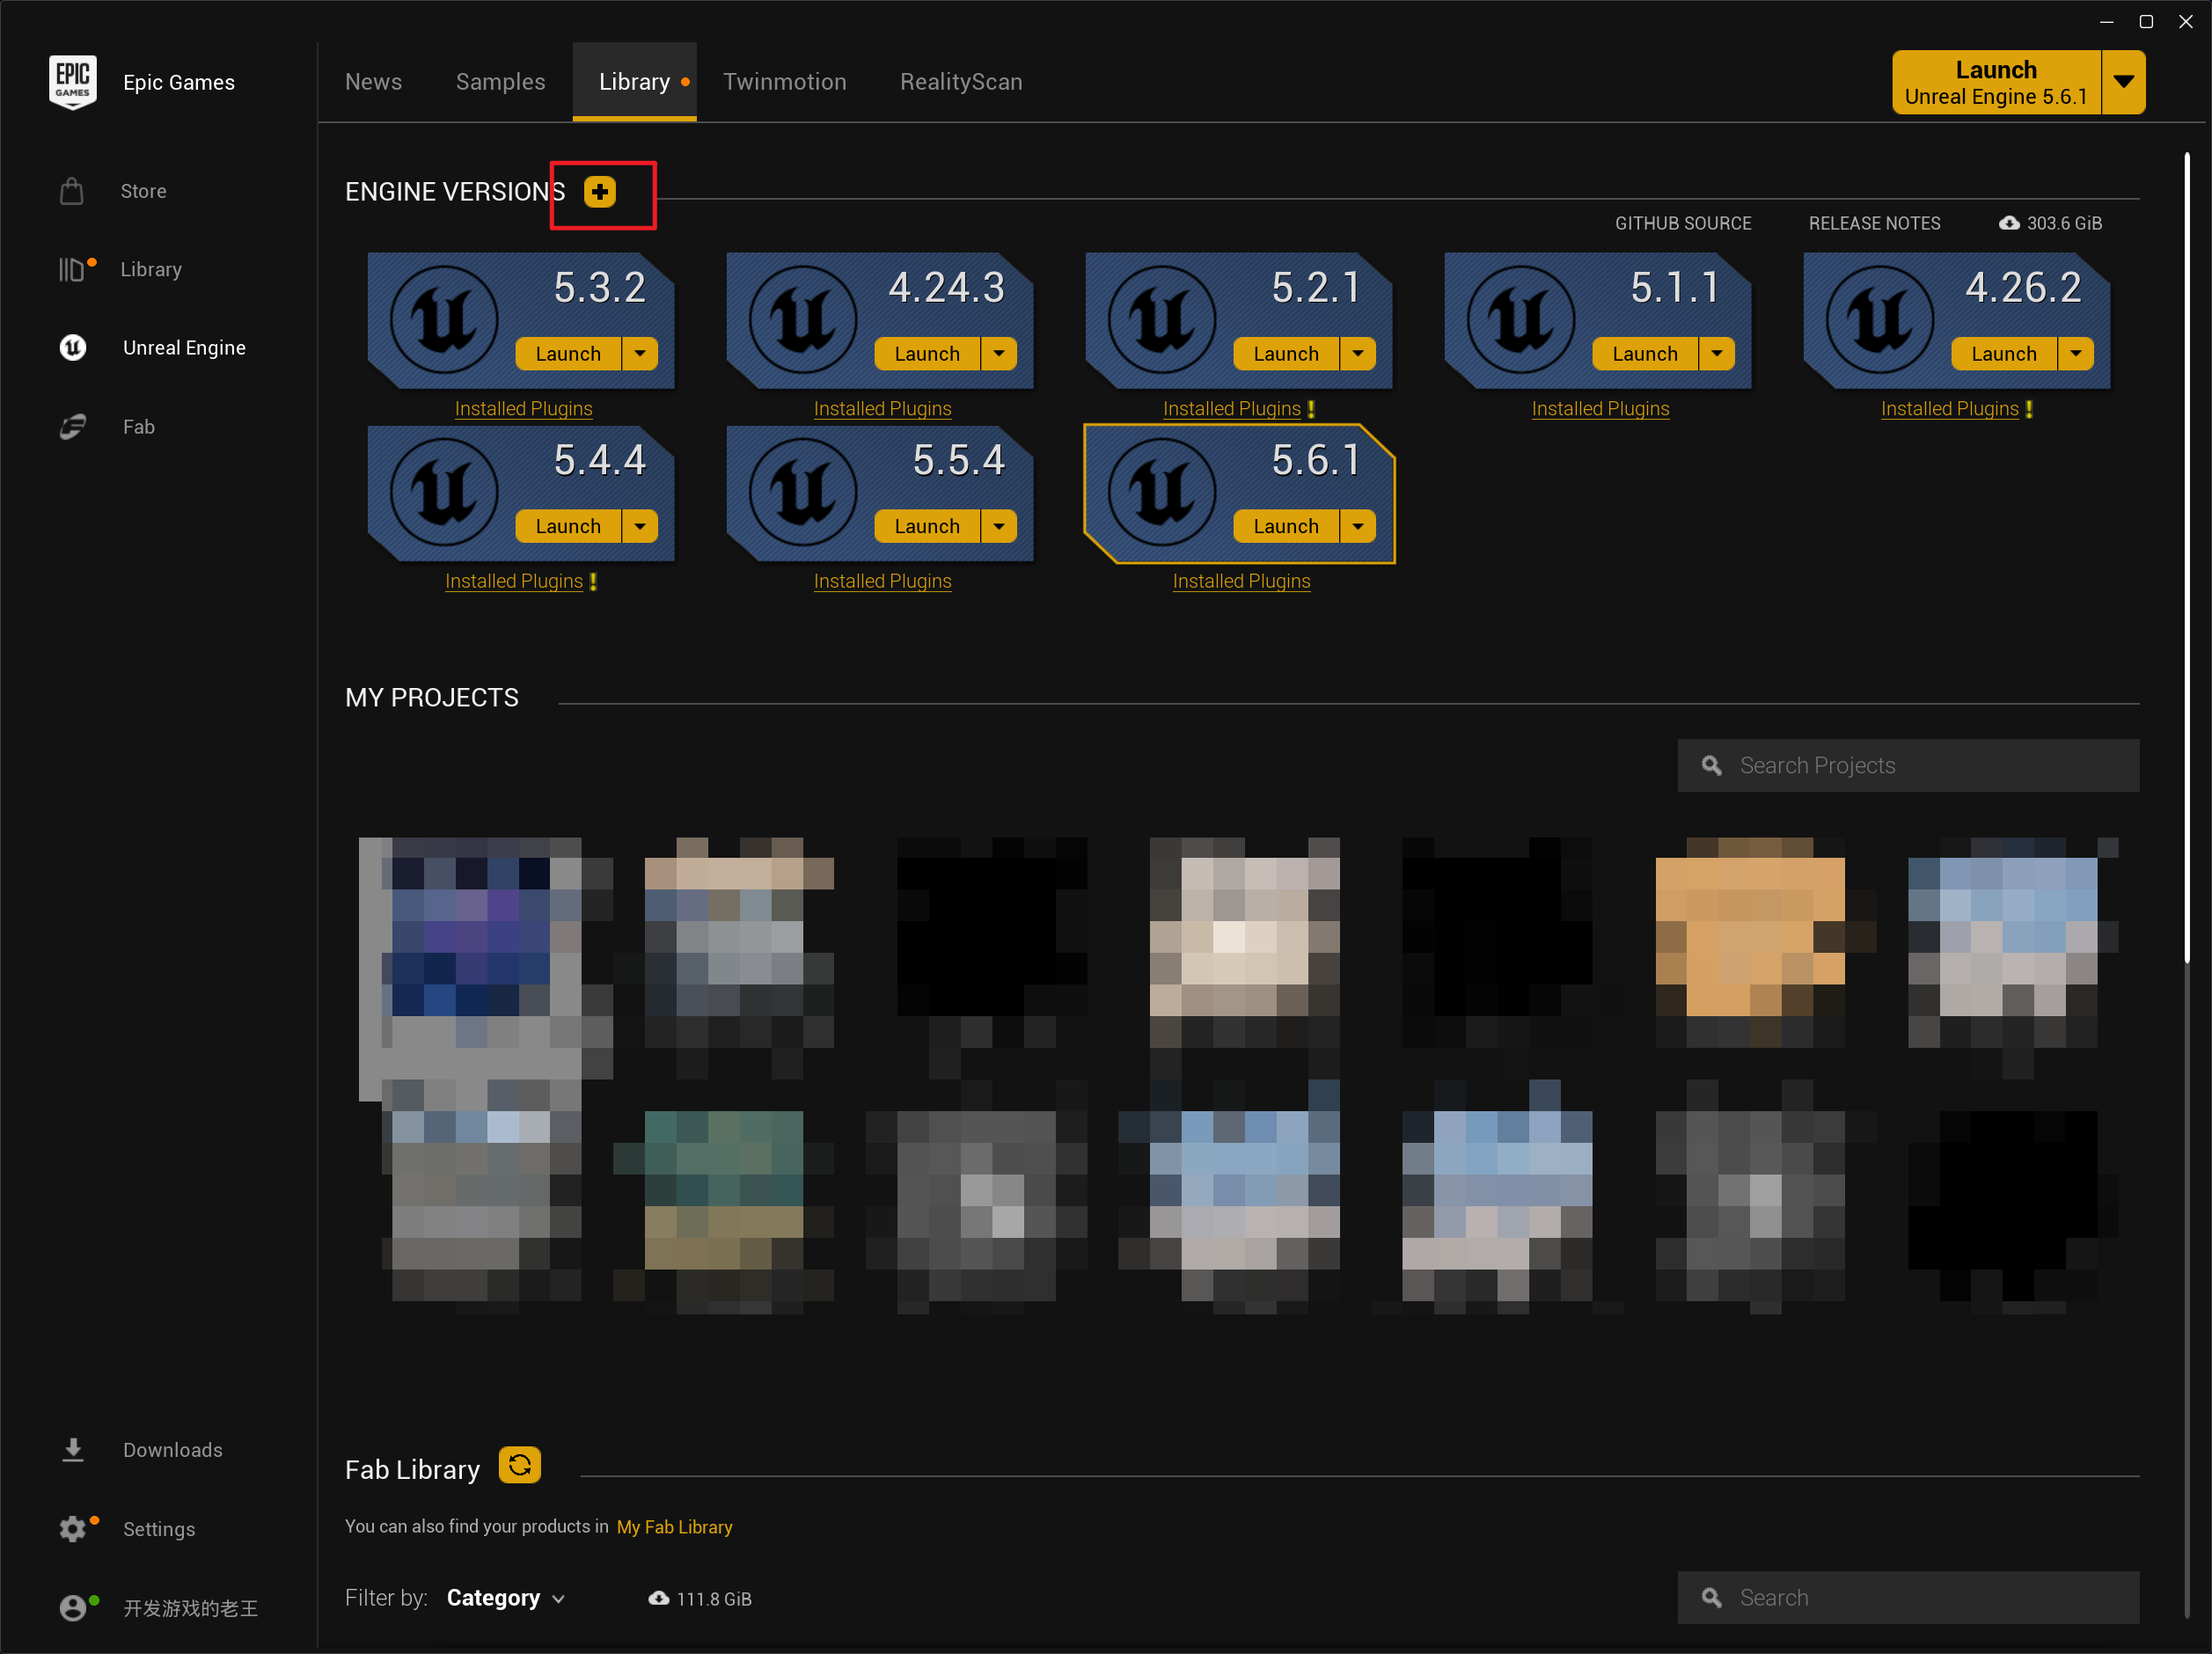The image size is (2212, 1654).
Task: Click the Fab Library refresh icon
Action: 519,1466
